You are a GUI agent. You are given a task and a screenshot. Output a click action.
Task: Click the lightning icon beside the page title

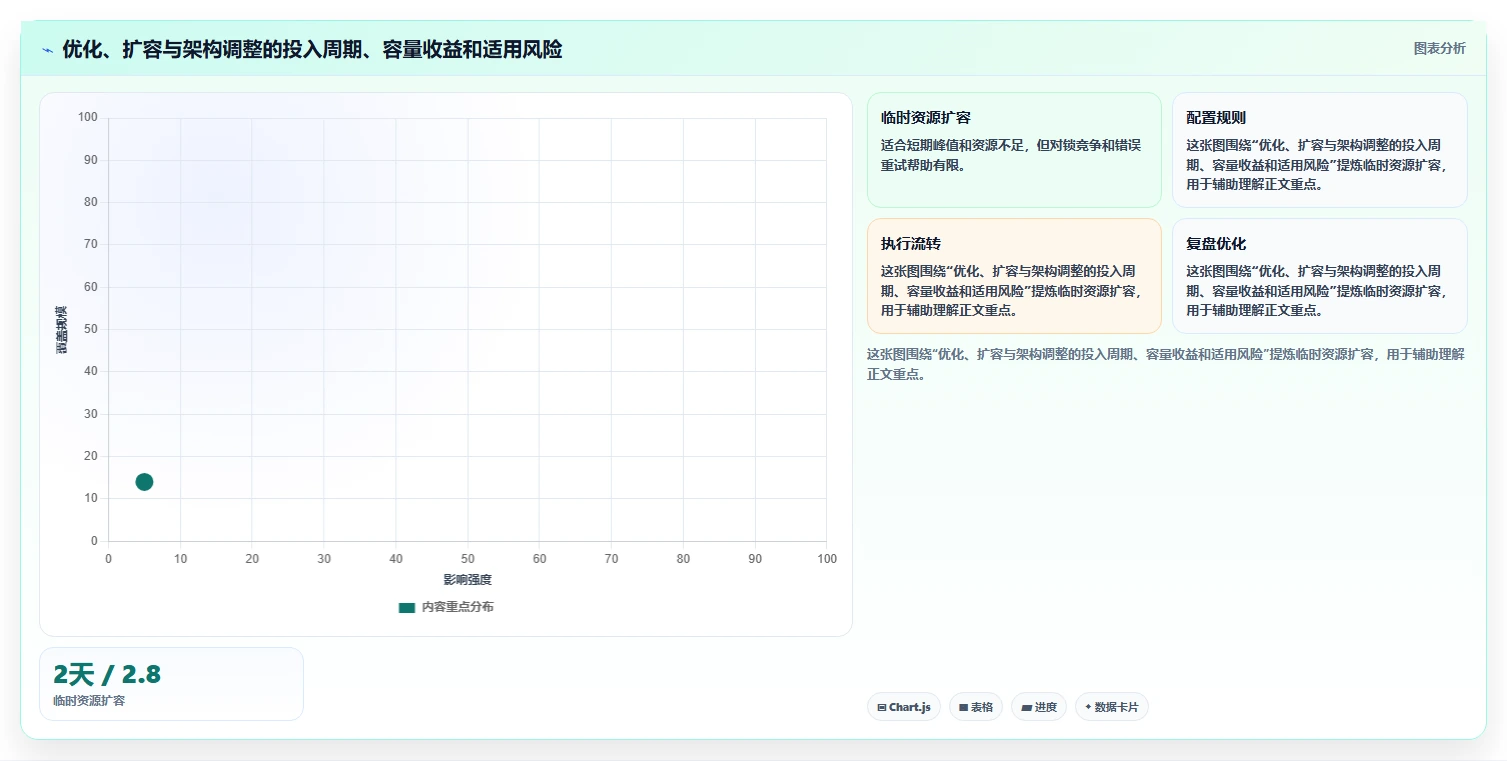pyautogui.click(x=48, y=50)
